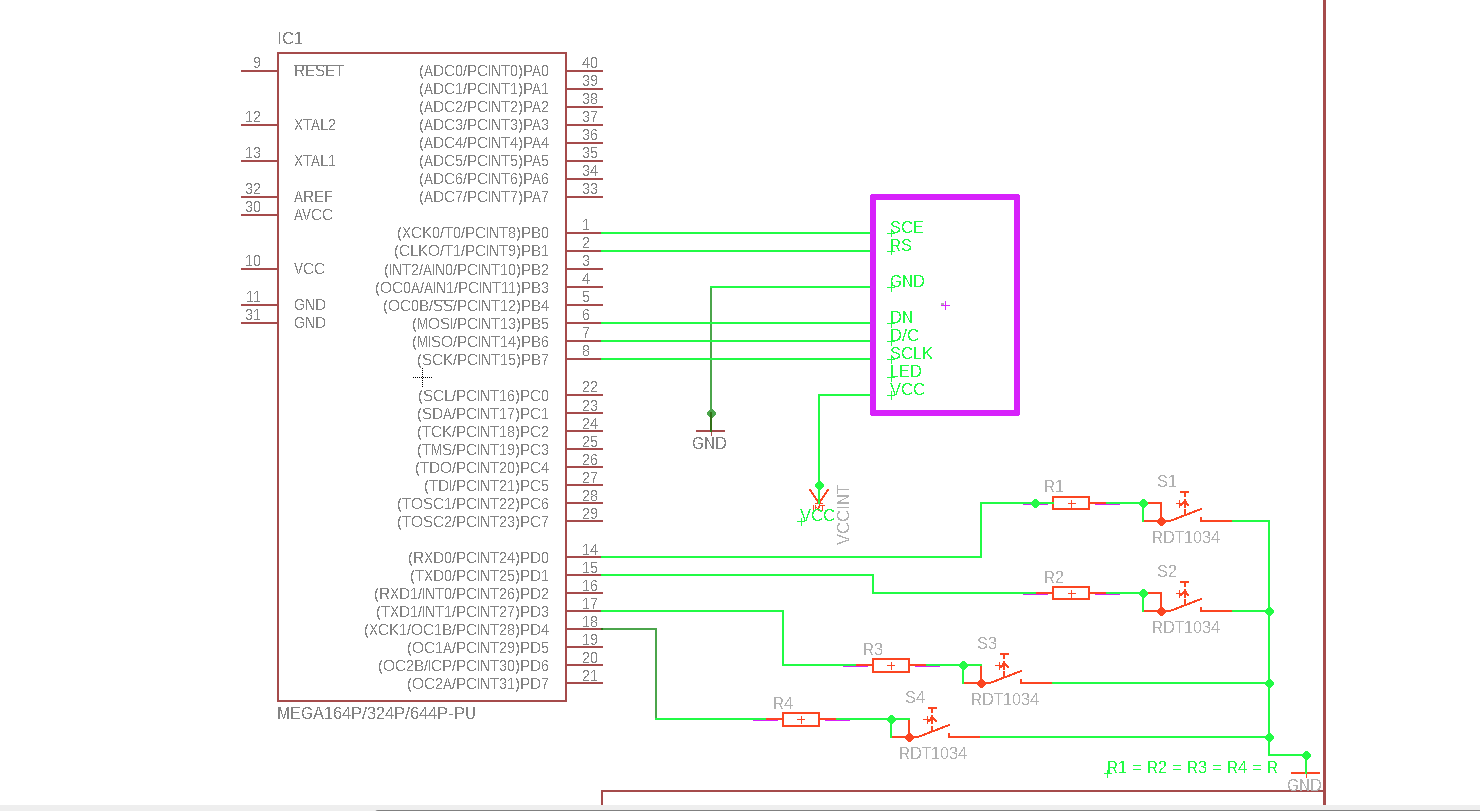1480x811 pixels.
Task: Click the SCE pin label on display
Action: (x=907, y=228)
